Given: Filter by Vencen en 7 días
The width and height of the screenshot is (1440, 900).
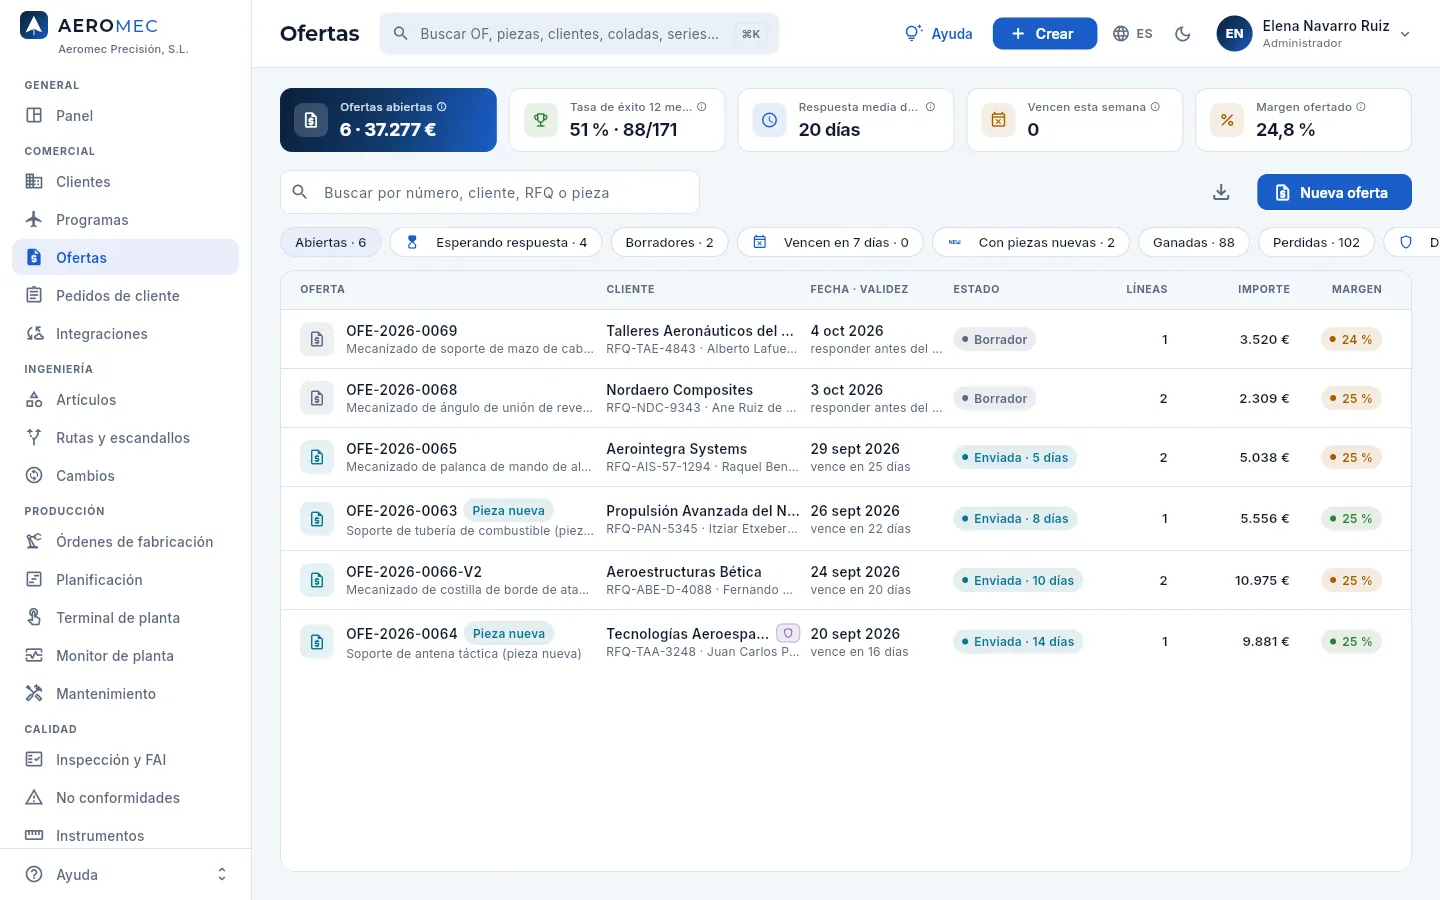Looking at the screenshot, I should (x=830, y=242).
